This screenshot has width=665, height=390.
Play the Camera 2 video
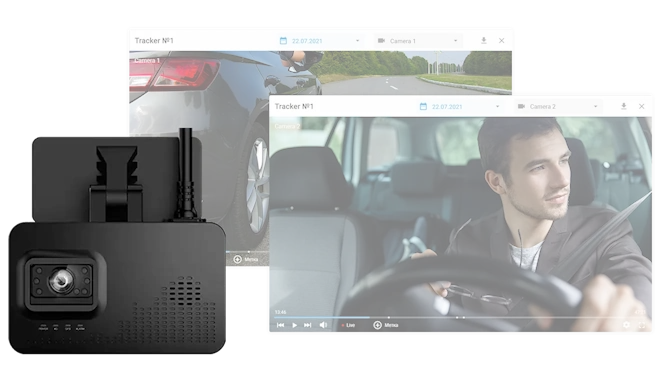(x=294, y=325)
